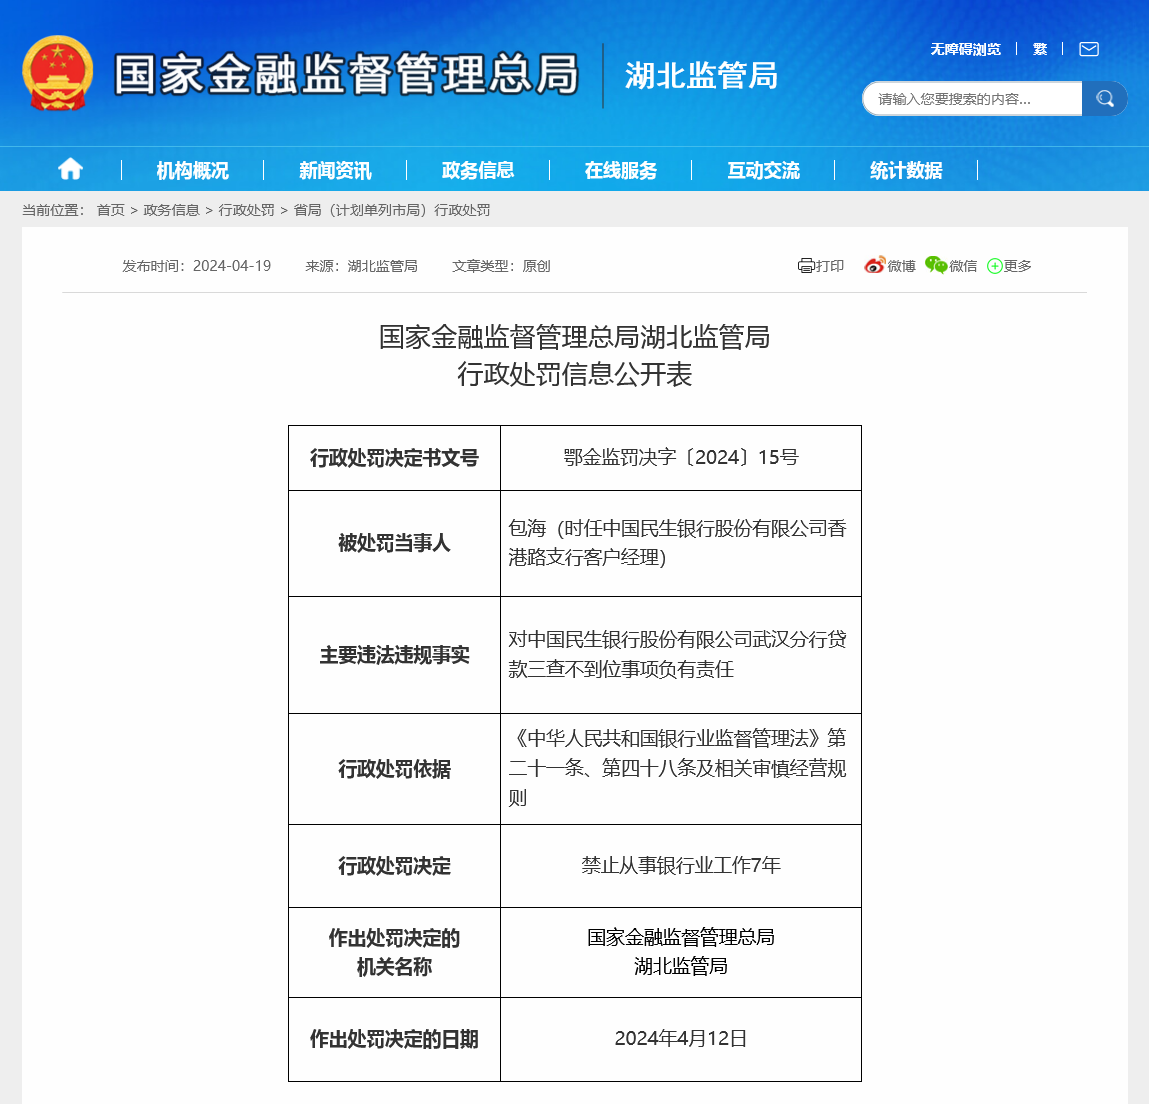Open the 新闻资讯 menu

coord(335,170)
